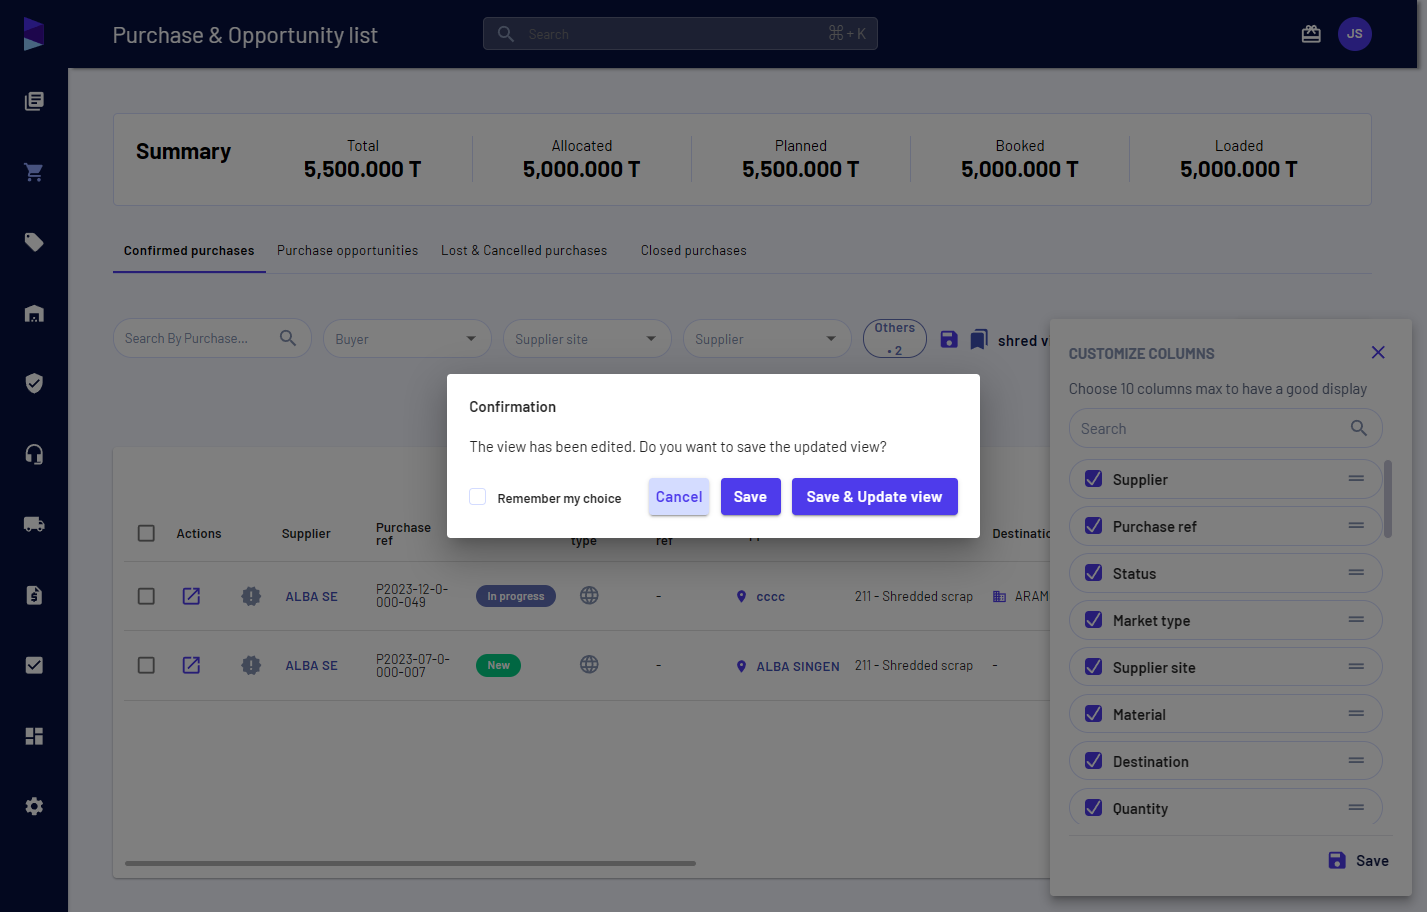Screen dimensions: 1427x912
Task: Click the bookmarks saved views icon
Action: pyautogui.click(x=979, y=340)
